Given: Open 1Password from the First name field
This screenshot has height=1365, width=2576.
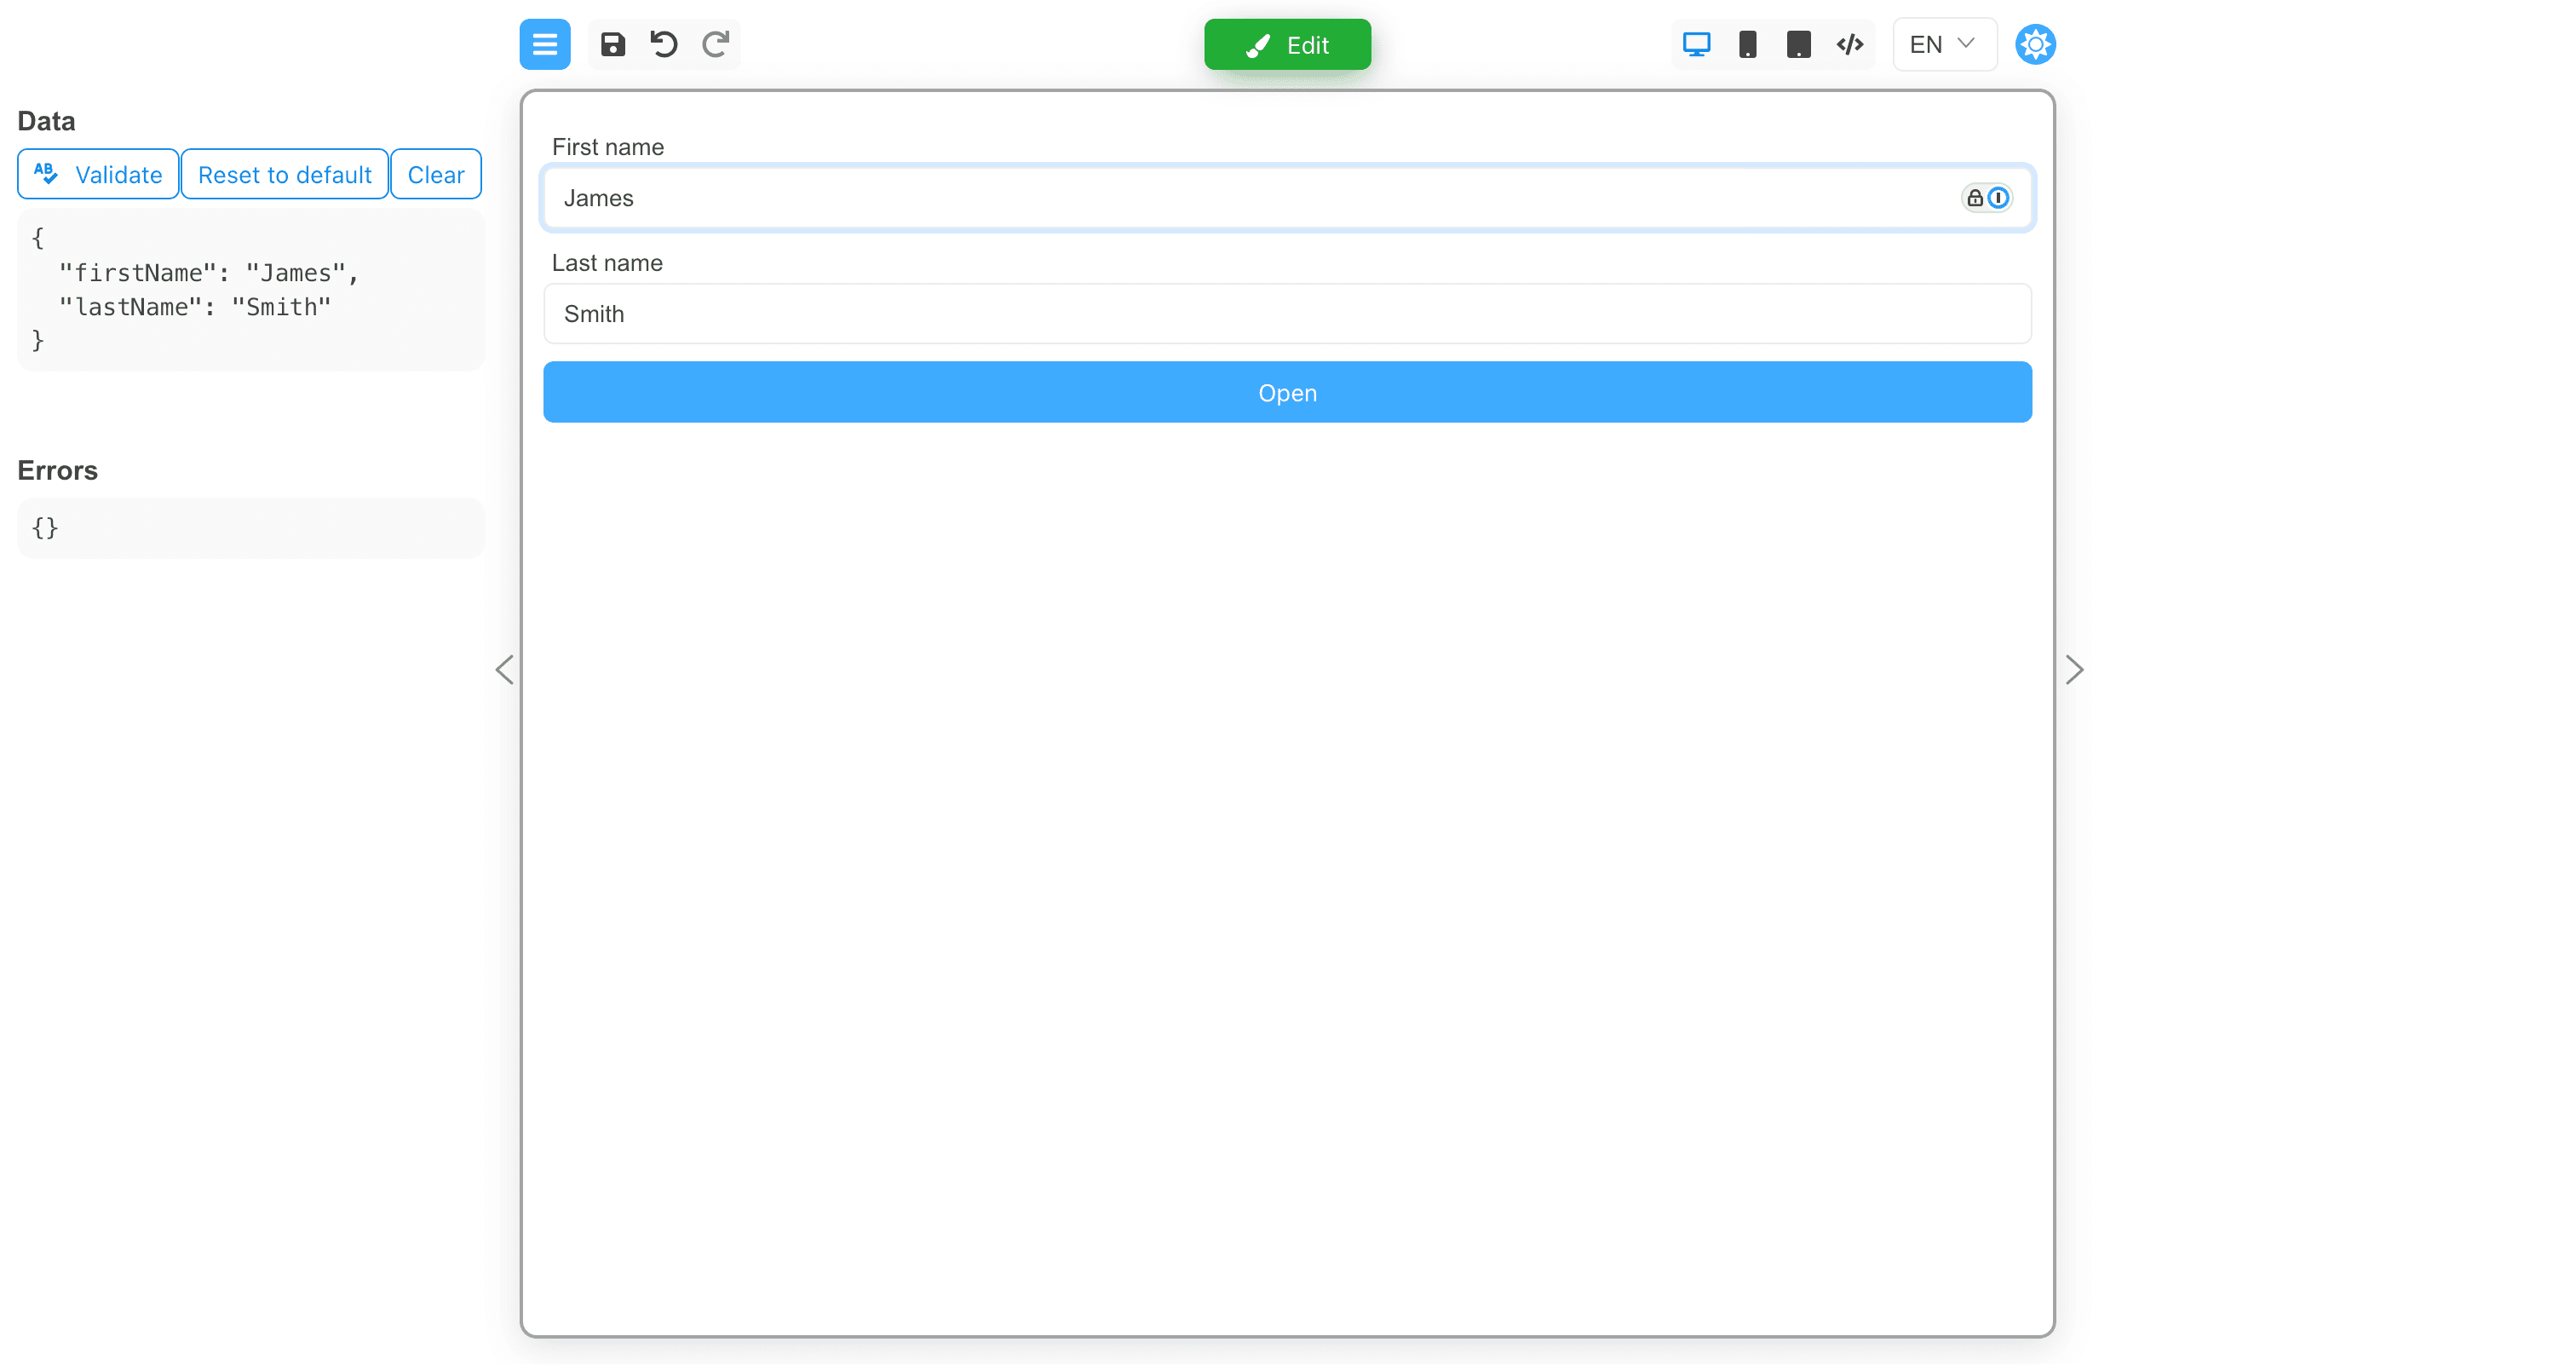Looking at the screenshot, I should pyautogui.click(x=1998, y=197).
